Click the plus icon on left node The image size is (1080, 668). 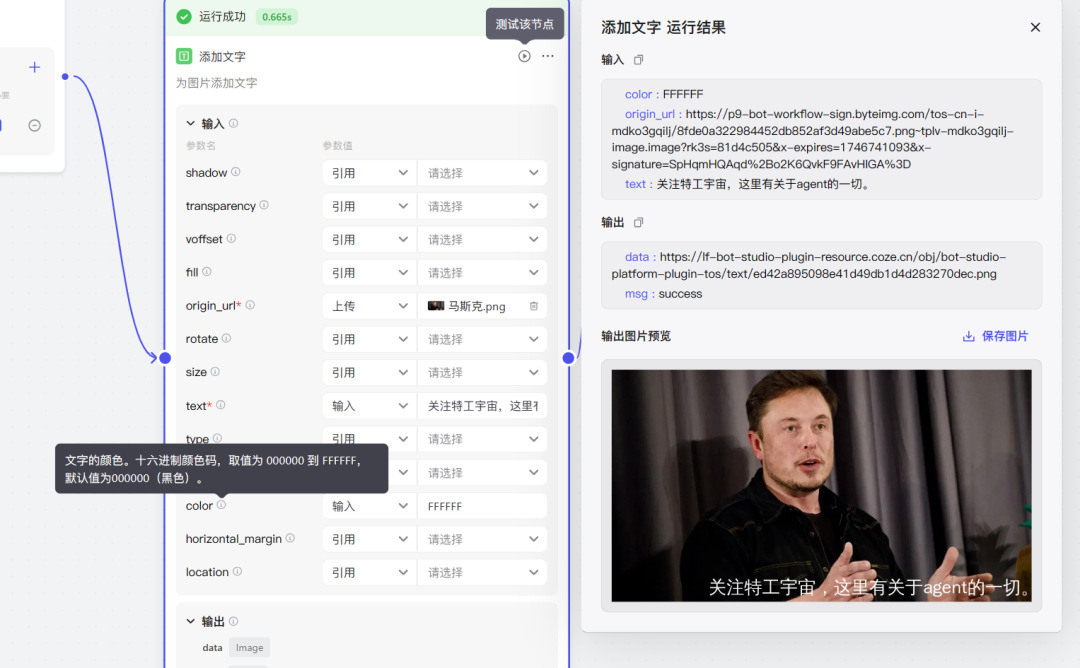(x=34, y=67)
